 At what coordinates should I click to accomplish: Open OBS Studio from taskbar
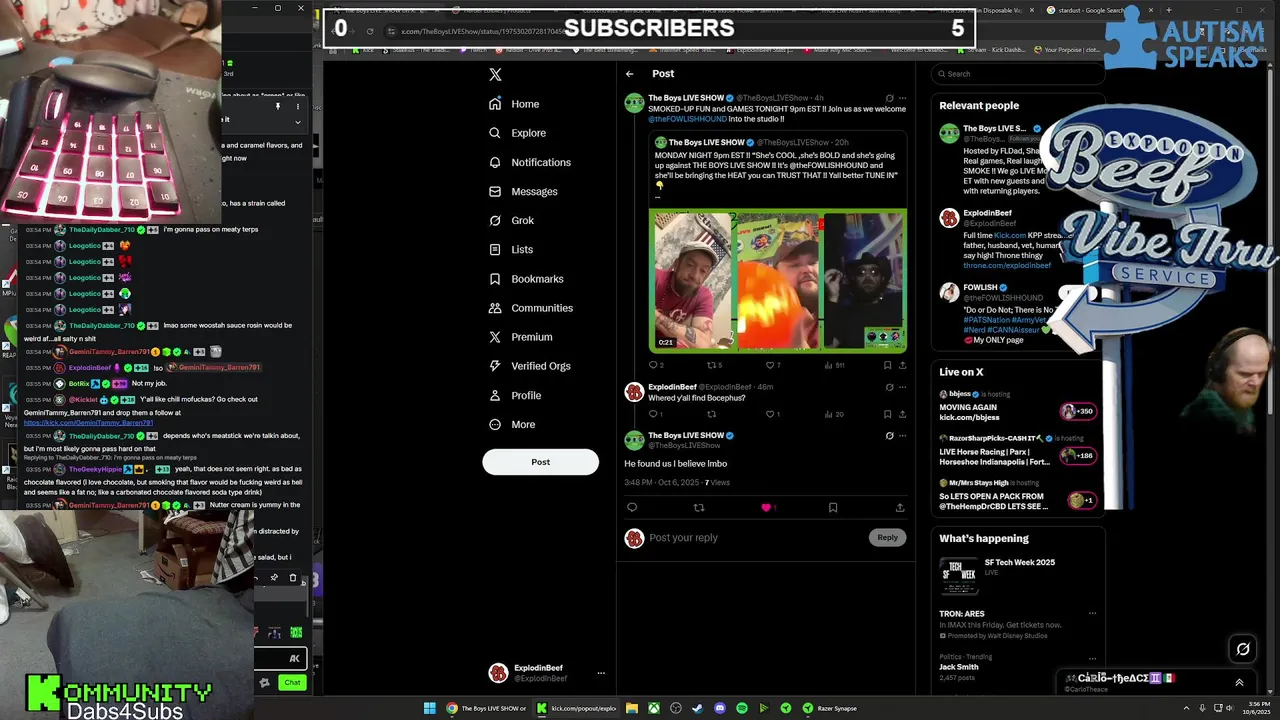[676, 708]
